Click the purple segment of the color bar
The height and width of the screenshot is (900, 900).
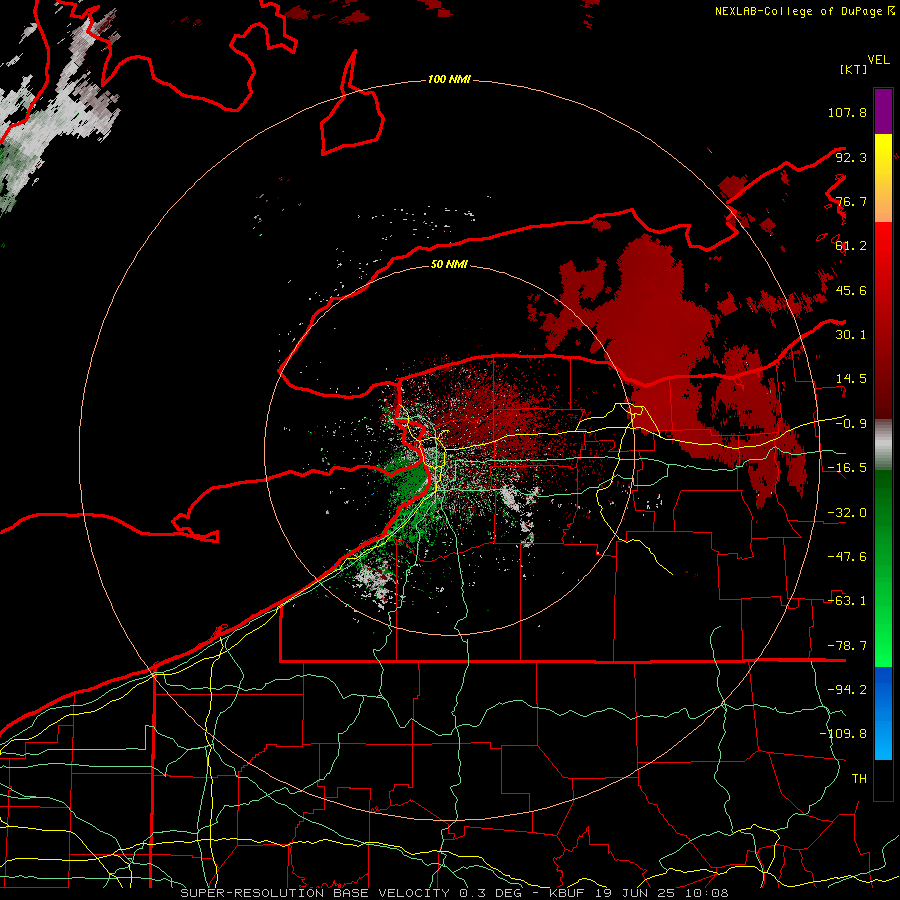(x=883, y=111)
